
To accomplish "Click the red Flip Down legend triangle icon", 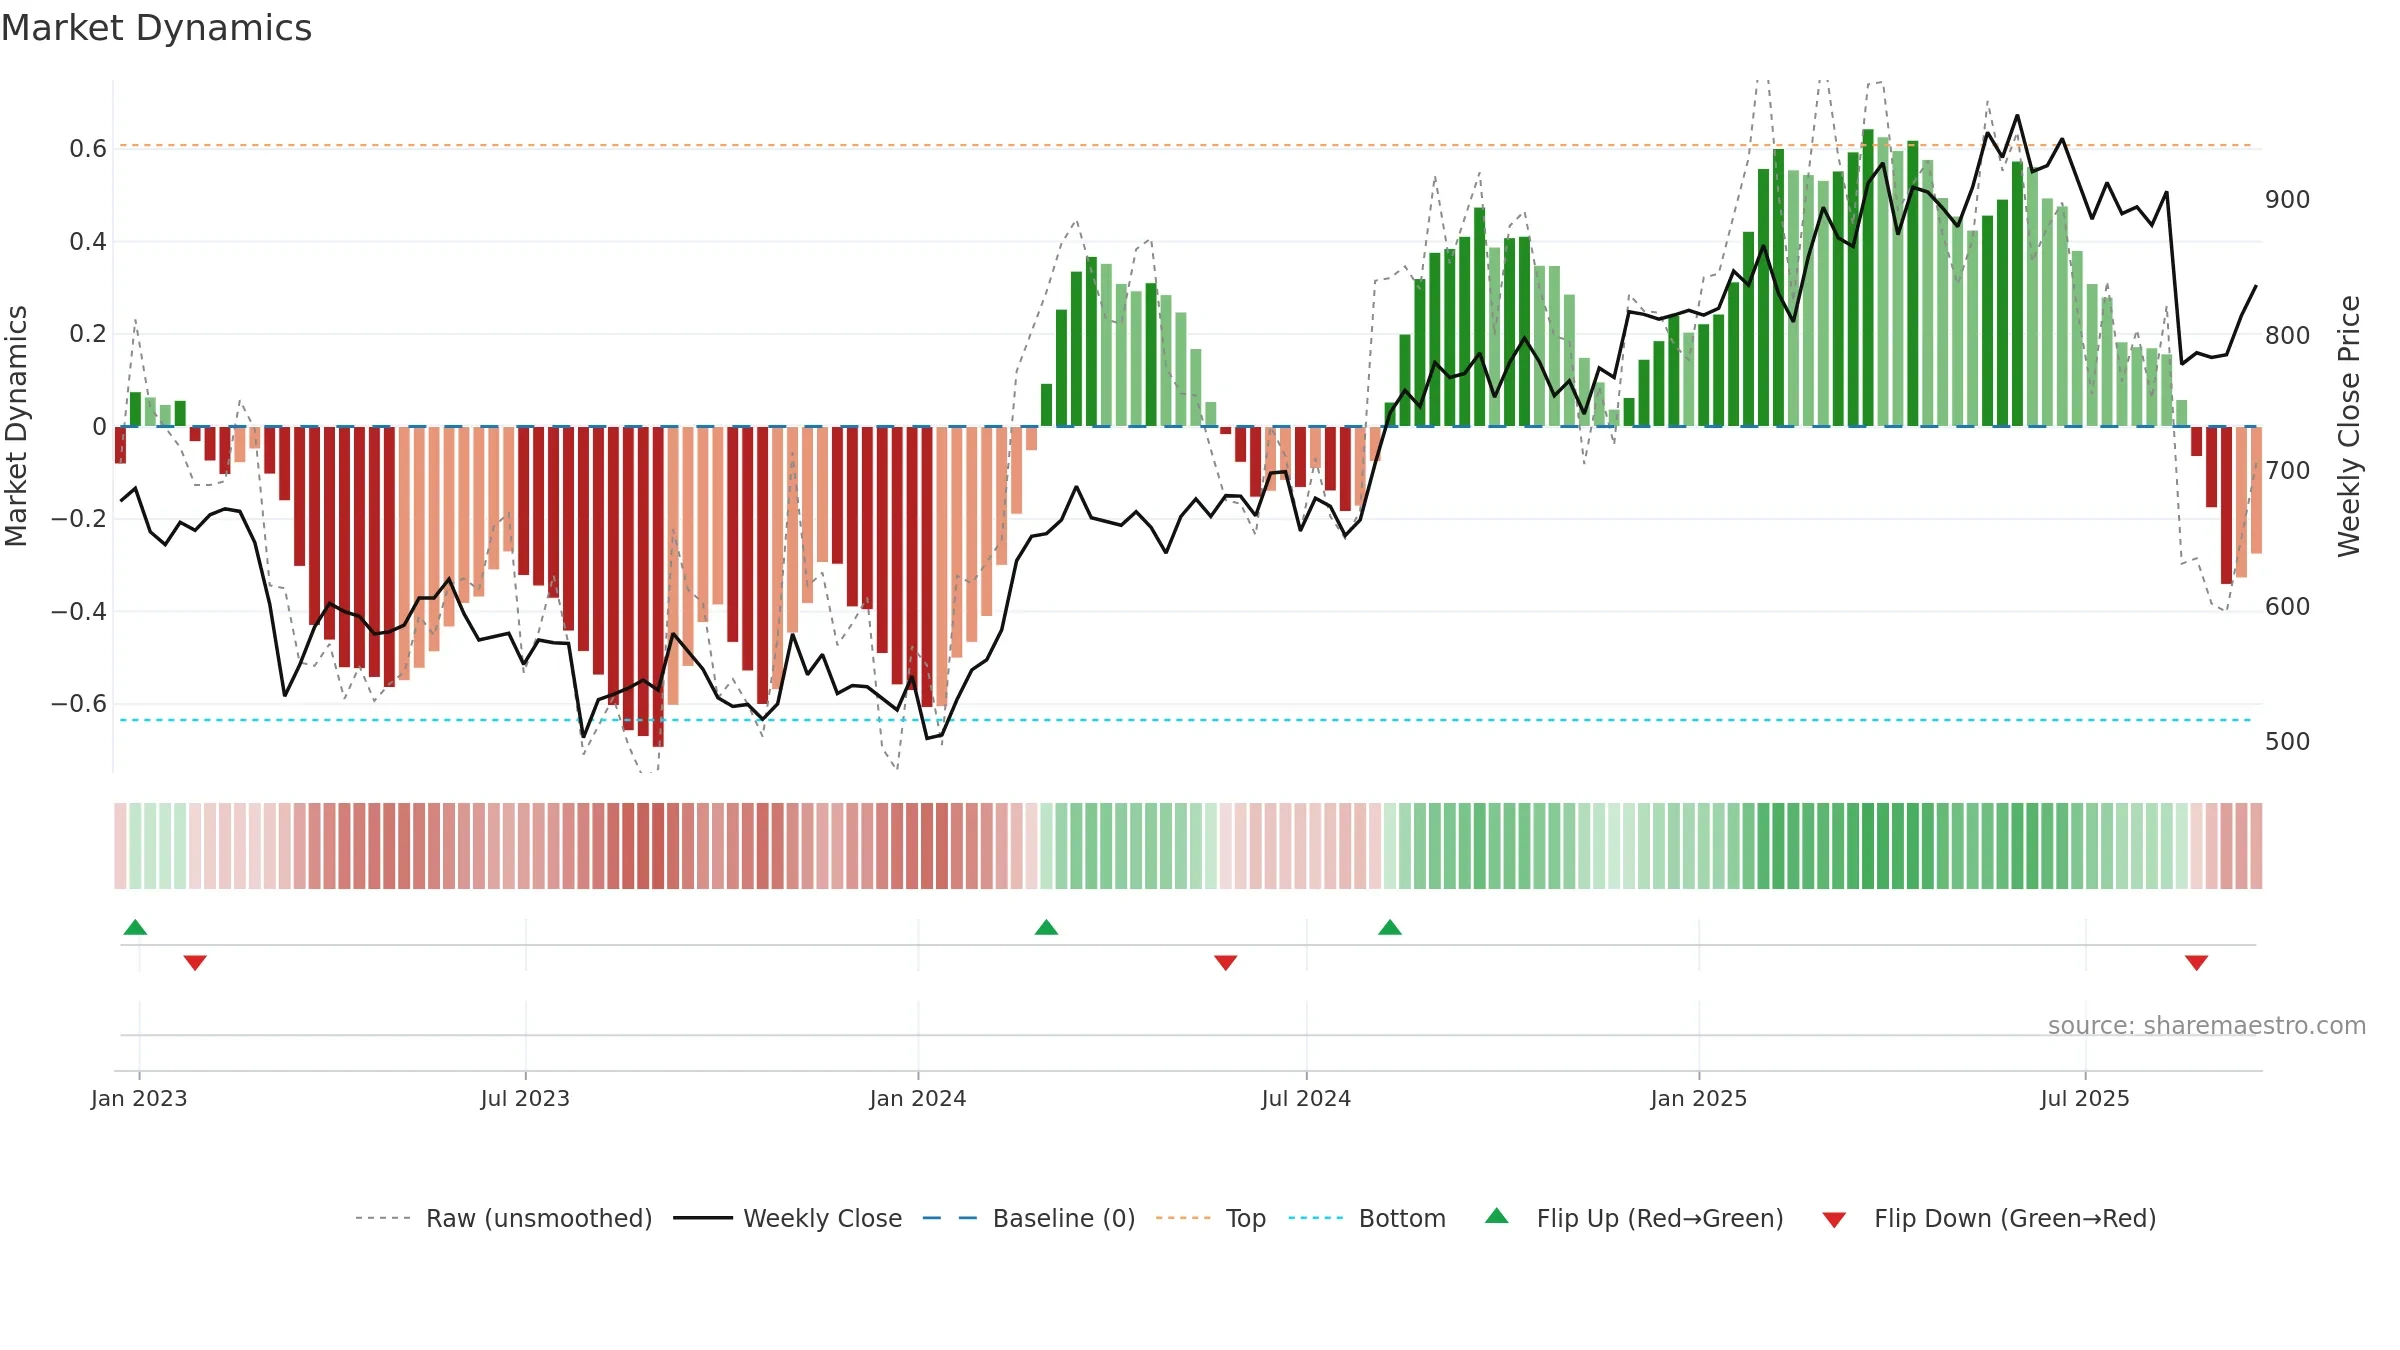I will (1834, 1220).
